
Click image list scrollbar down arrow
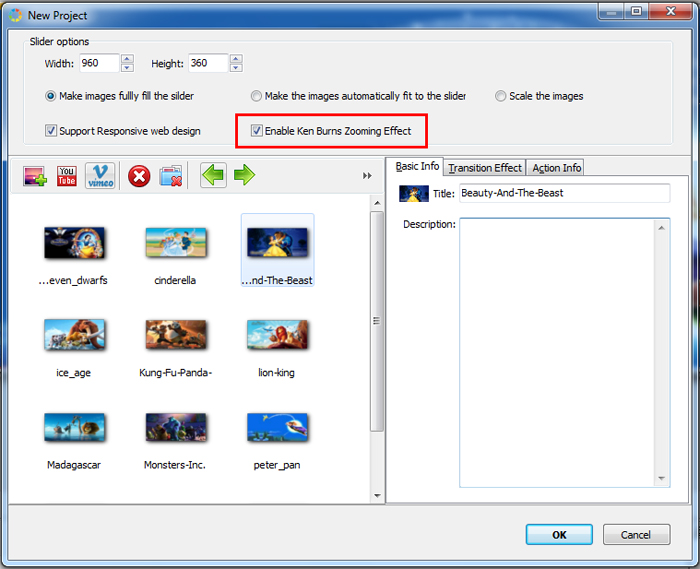[377, 495]
